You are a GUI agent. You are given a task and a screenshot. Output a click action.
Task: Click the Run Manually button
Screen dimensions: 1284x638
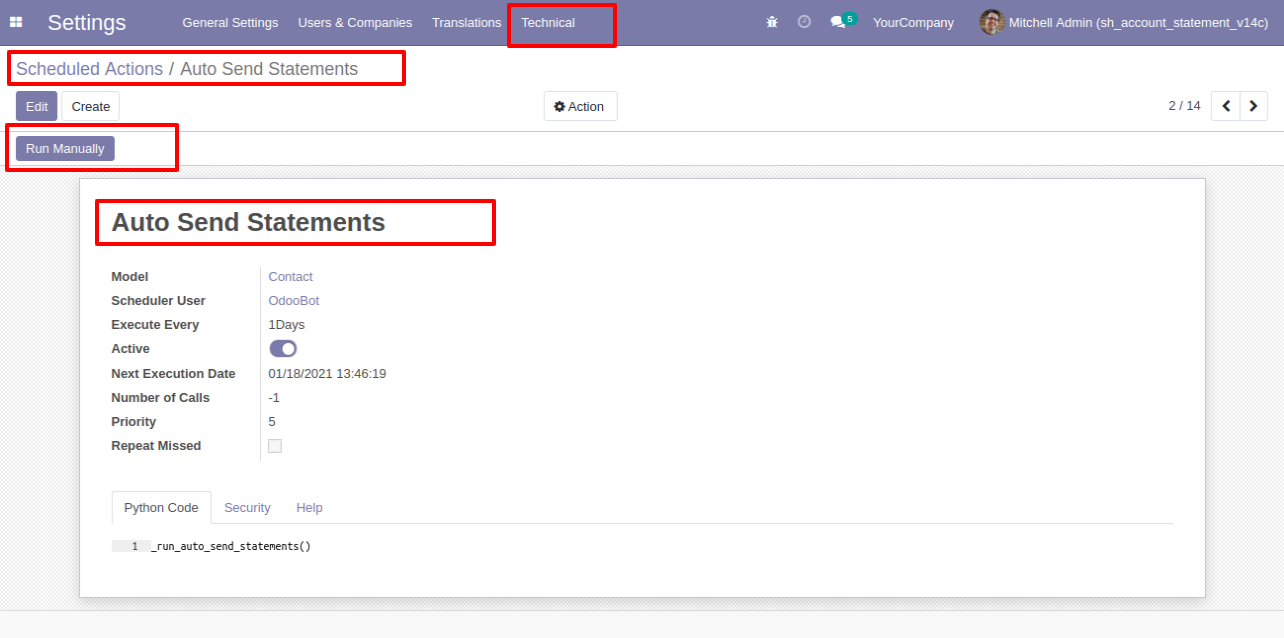[65, 148]
